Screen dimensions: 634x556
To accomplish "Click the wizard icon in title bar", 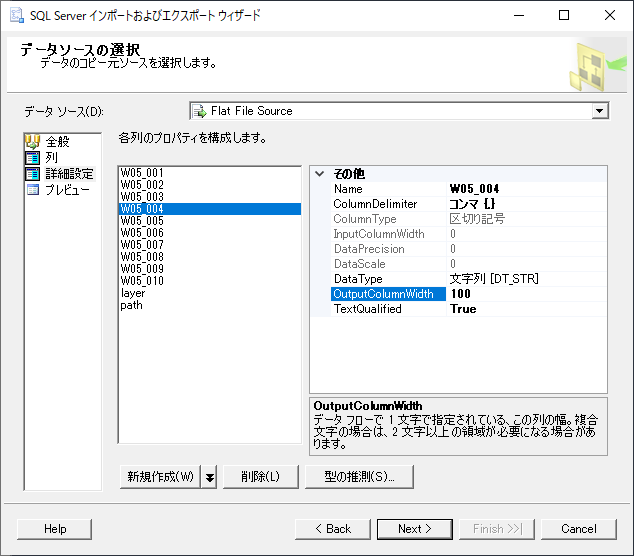I will [x=16, y=16].
